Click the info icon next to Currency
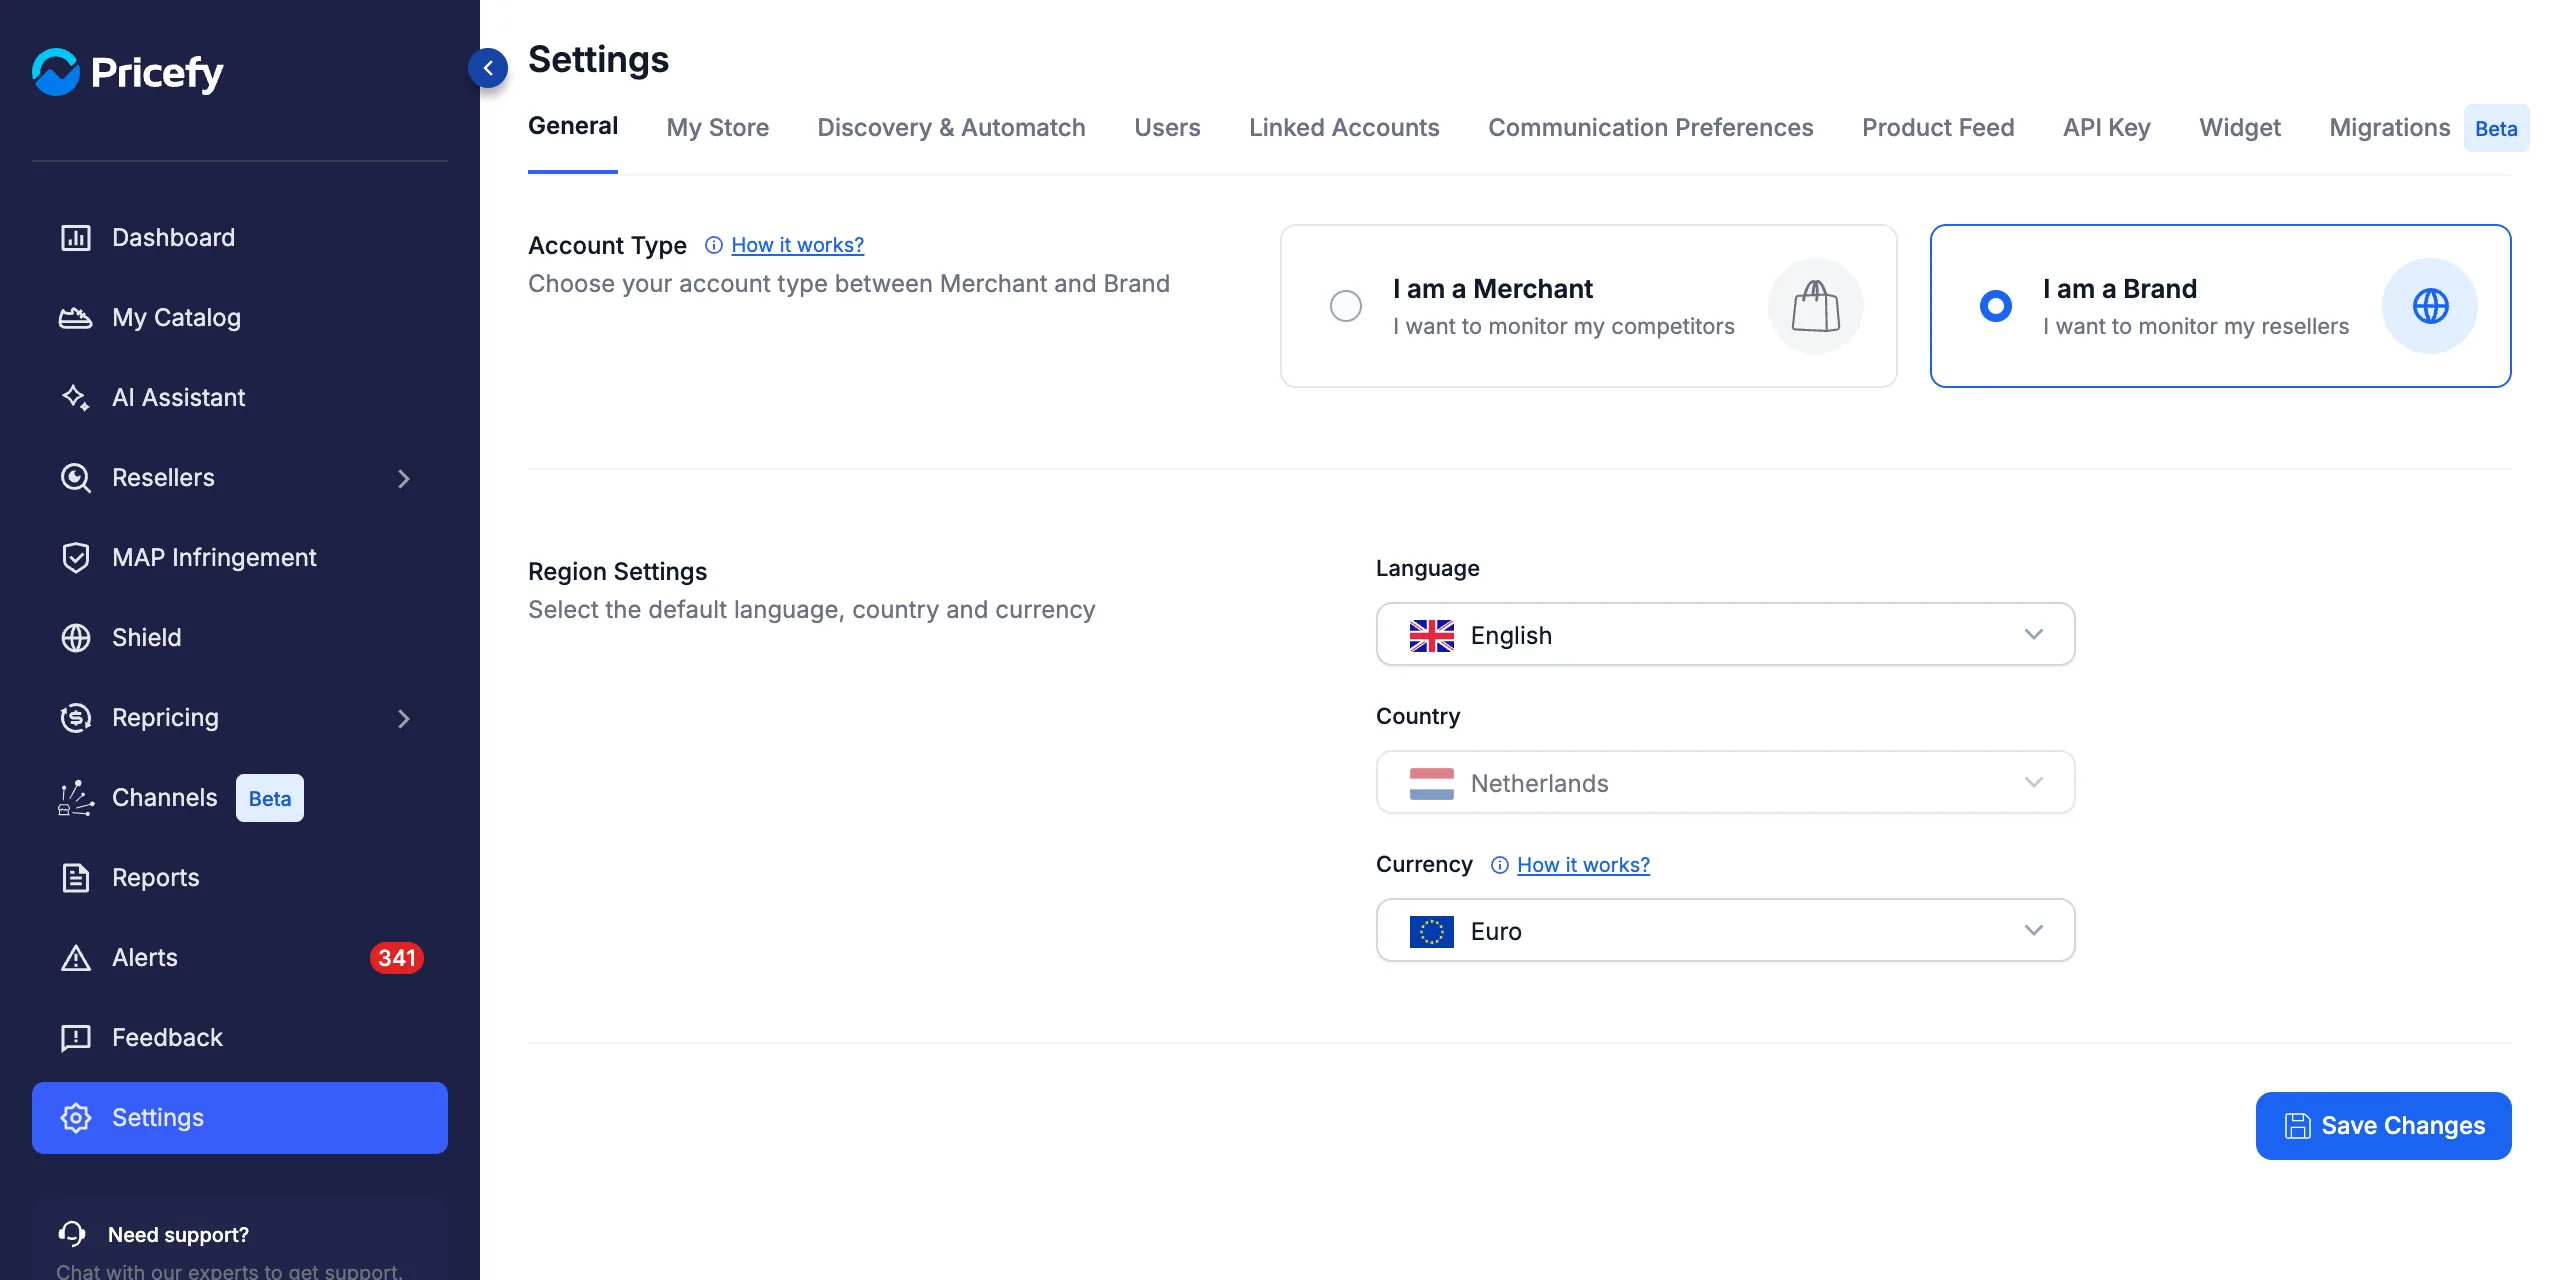 click(x=1500, y=865)
